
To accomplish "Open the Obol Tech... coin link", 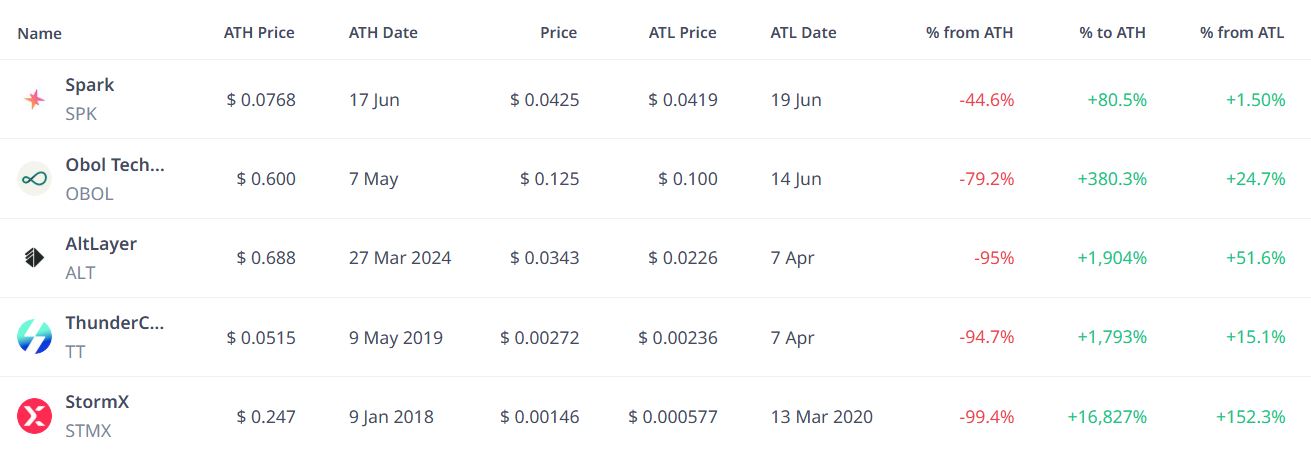I will point(115,165).
